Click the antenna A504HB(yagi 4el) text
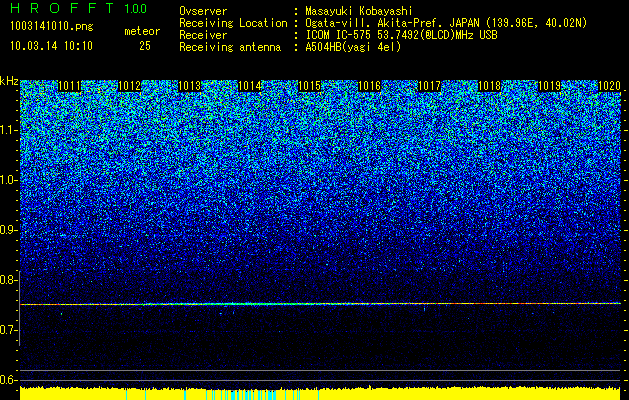 (353, 47)
